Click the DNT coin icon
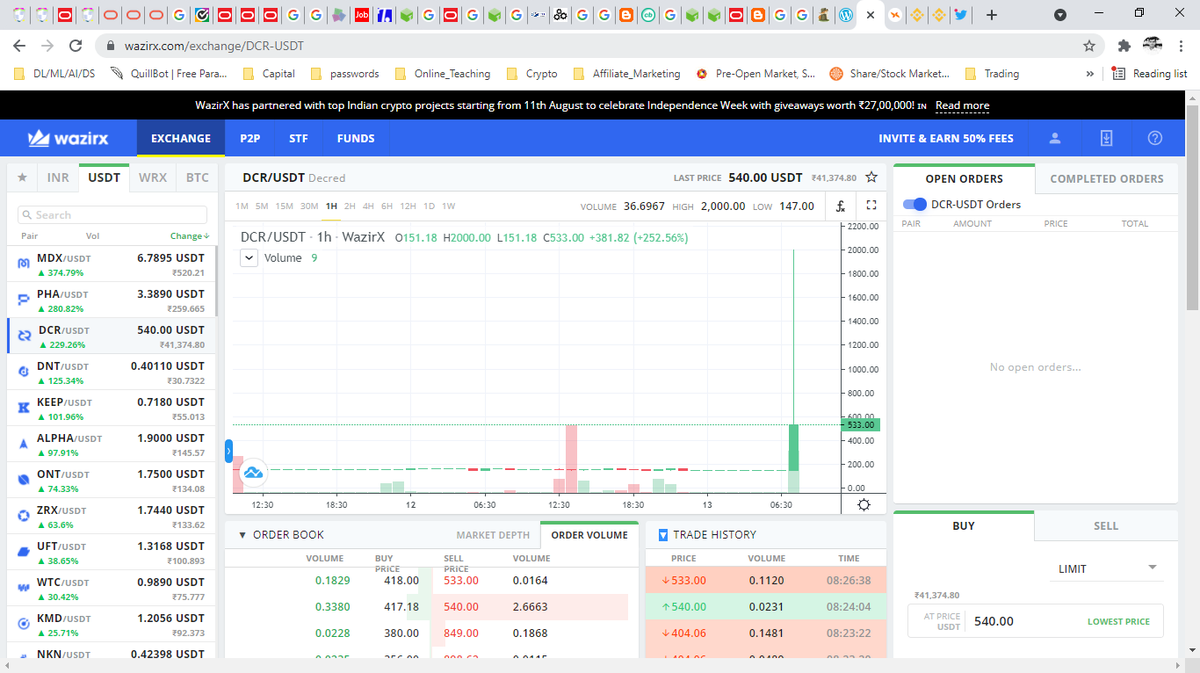The width and height of the screenshot is (1200, 673). pyautogui.click(x=23, y=373)
